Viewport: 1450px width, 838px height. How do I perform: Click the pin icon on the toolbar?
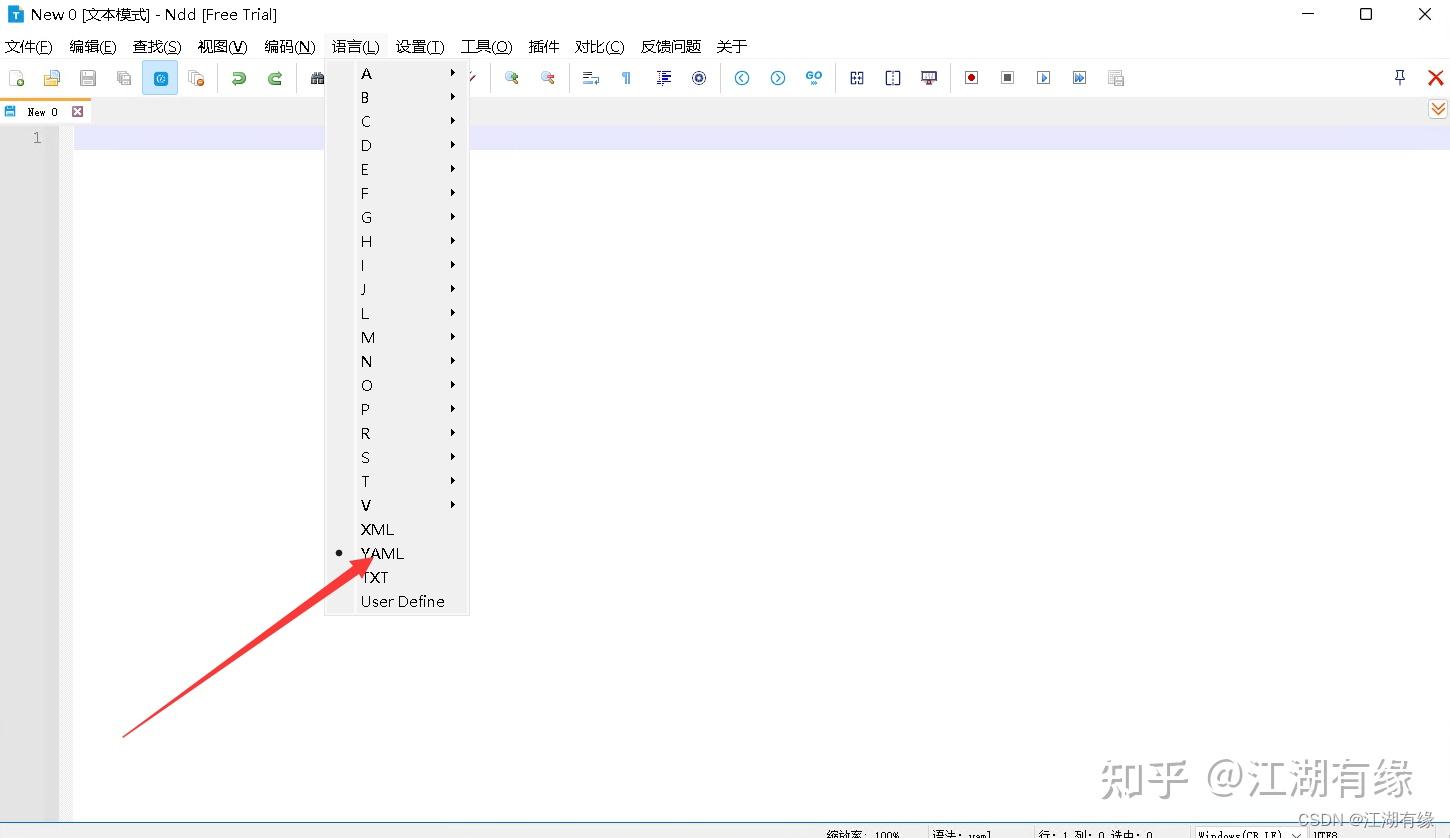tap(1398, 77)
